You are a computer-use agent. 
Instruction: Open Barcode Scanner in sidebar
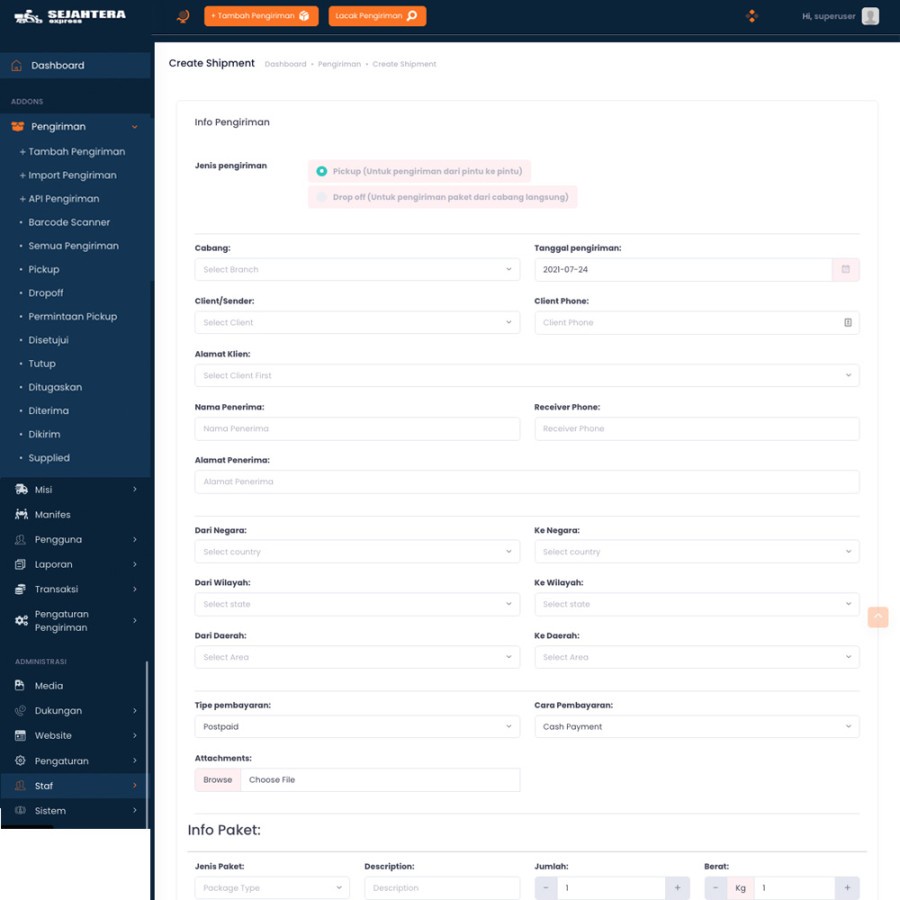[69, 222]
